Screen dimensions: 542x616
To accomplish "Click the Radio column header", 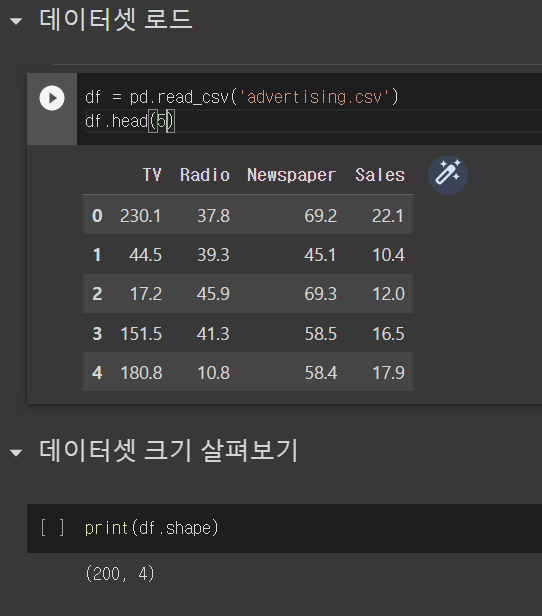I will coord(205,175).
